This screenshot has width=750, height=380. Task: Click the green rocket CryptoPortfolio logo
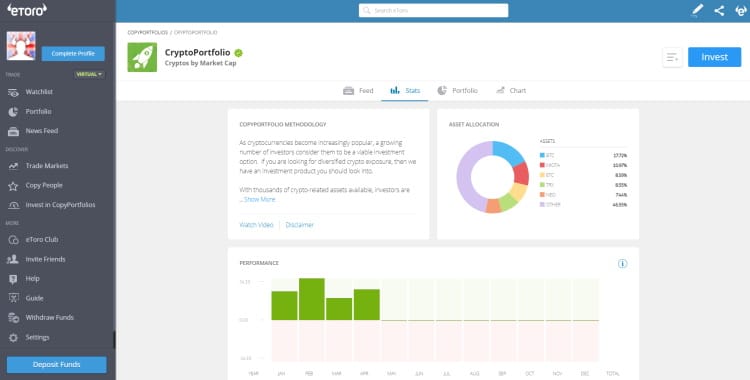(x=142, y=57)
